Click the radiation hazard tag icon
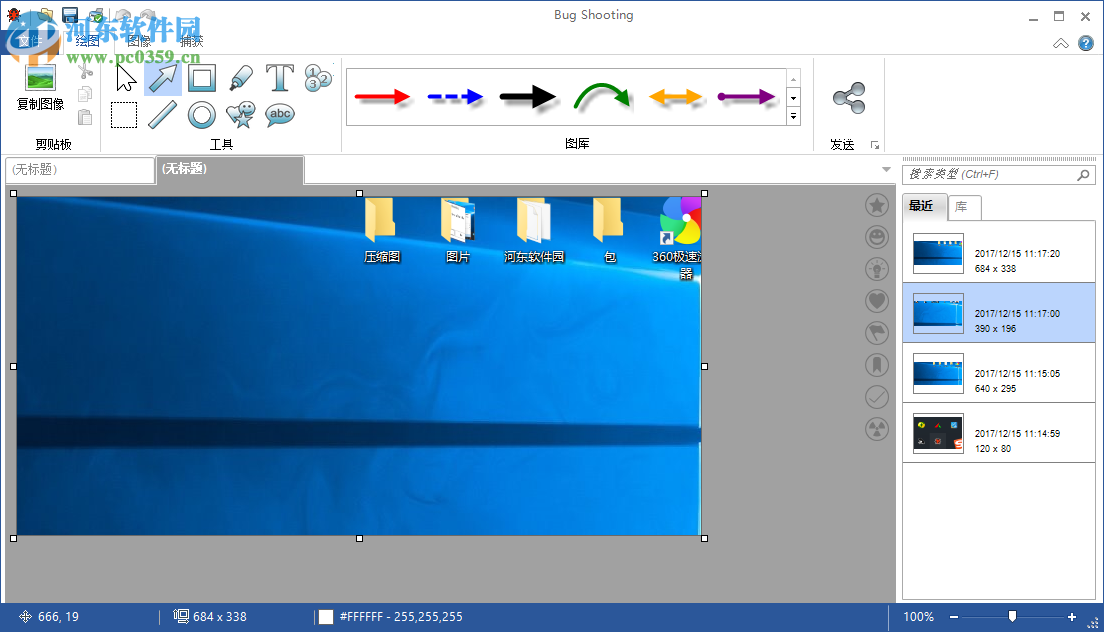 [877, 429]
